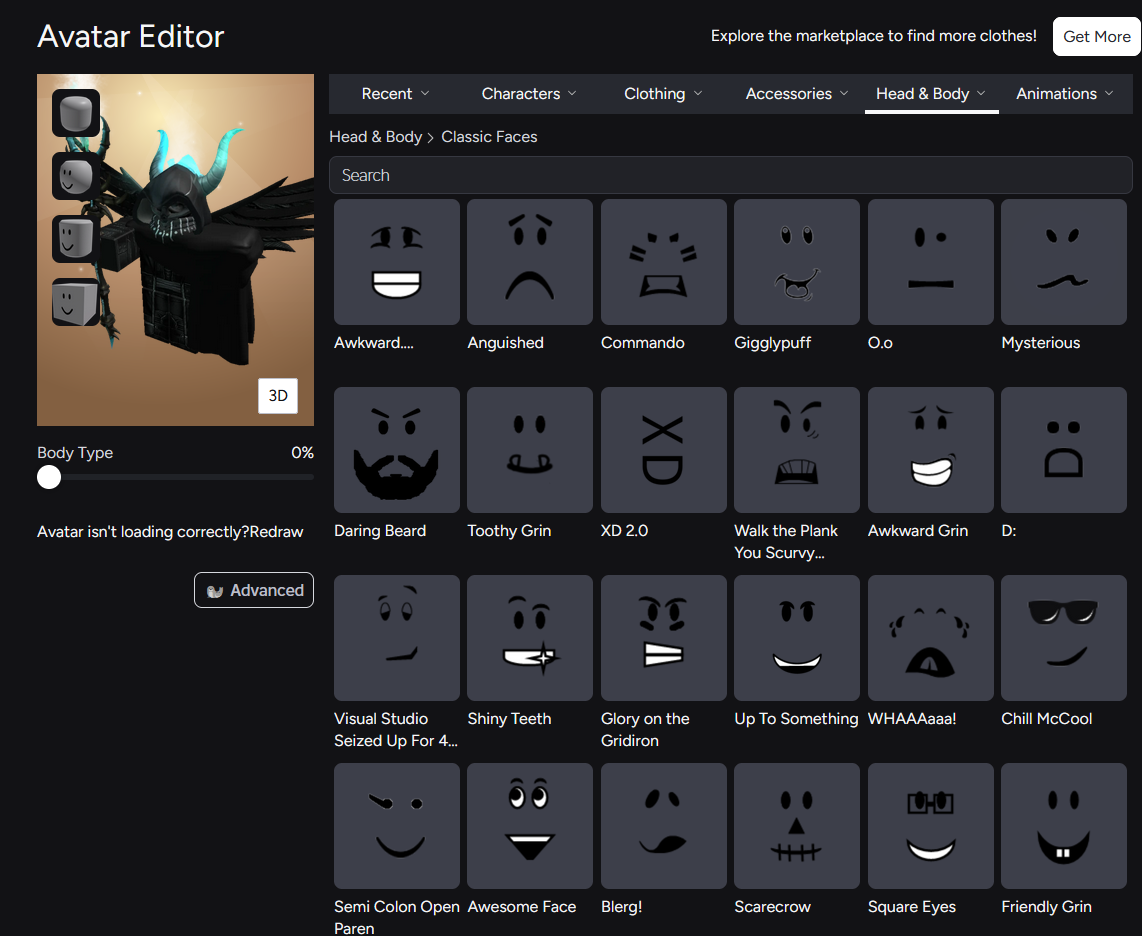Choose the XD 2.0 face
1142x936 pixels.
(x=663, y=449)
